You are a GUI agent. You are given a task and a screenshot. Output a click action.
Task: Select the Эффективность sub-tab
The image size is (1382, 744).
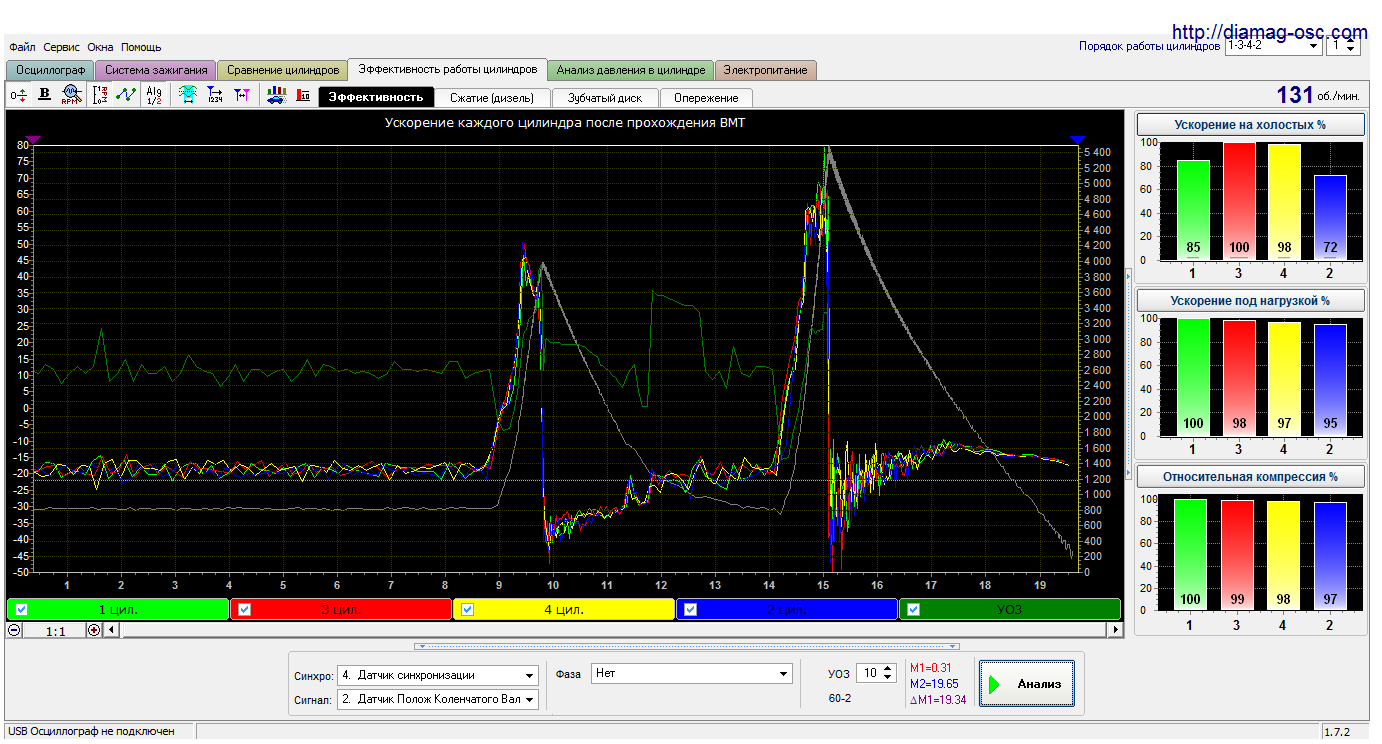tap(376, 97)
